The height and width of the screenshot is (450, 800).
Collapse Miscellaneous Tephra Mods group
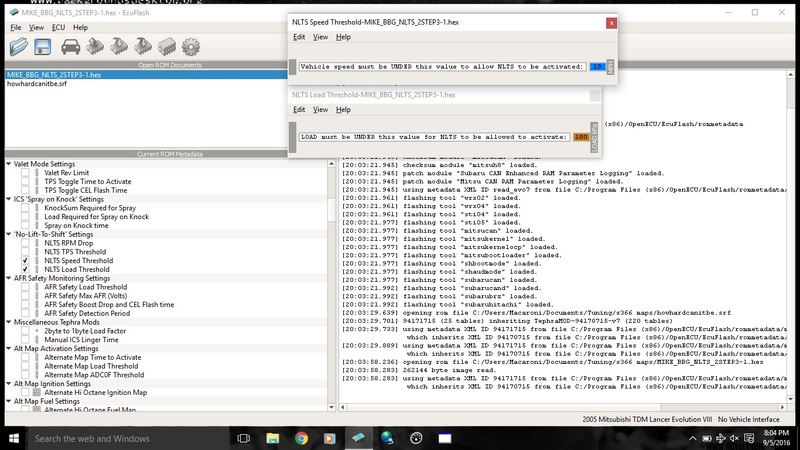click(x=9, y=322)
